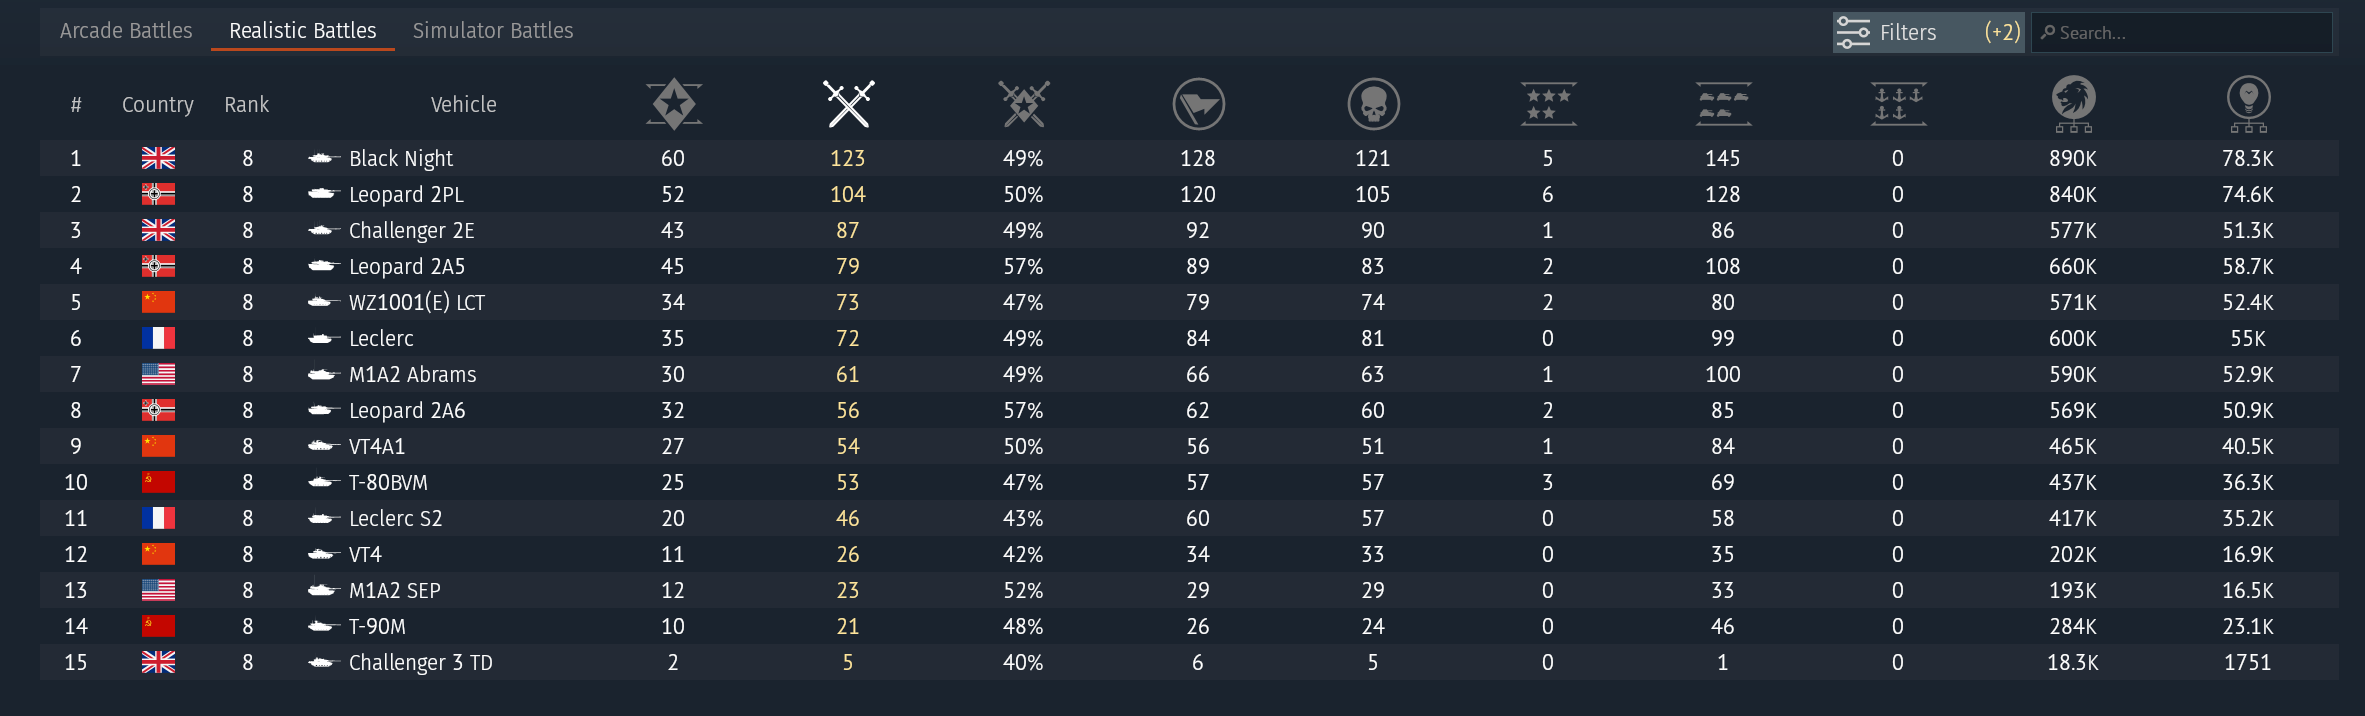This screenshot has width=2365, height=716.
Task: Sort by the tanks ground kills icon
Action: [x=1723, y=104]
